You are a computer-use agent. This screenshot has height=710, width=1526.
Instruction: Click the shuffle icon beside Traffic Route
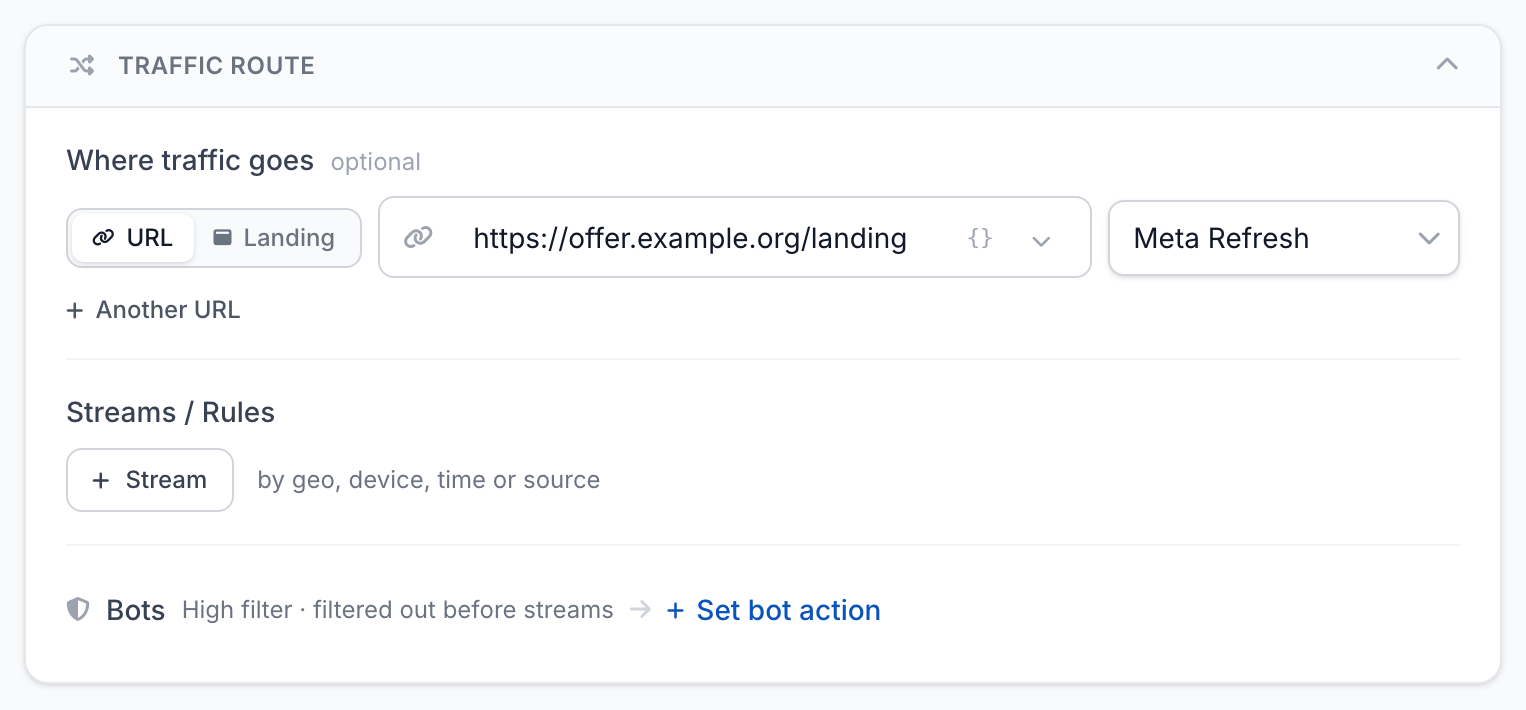81,66
